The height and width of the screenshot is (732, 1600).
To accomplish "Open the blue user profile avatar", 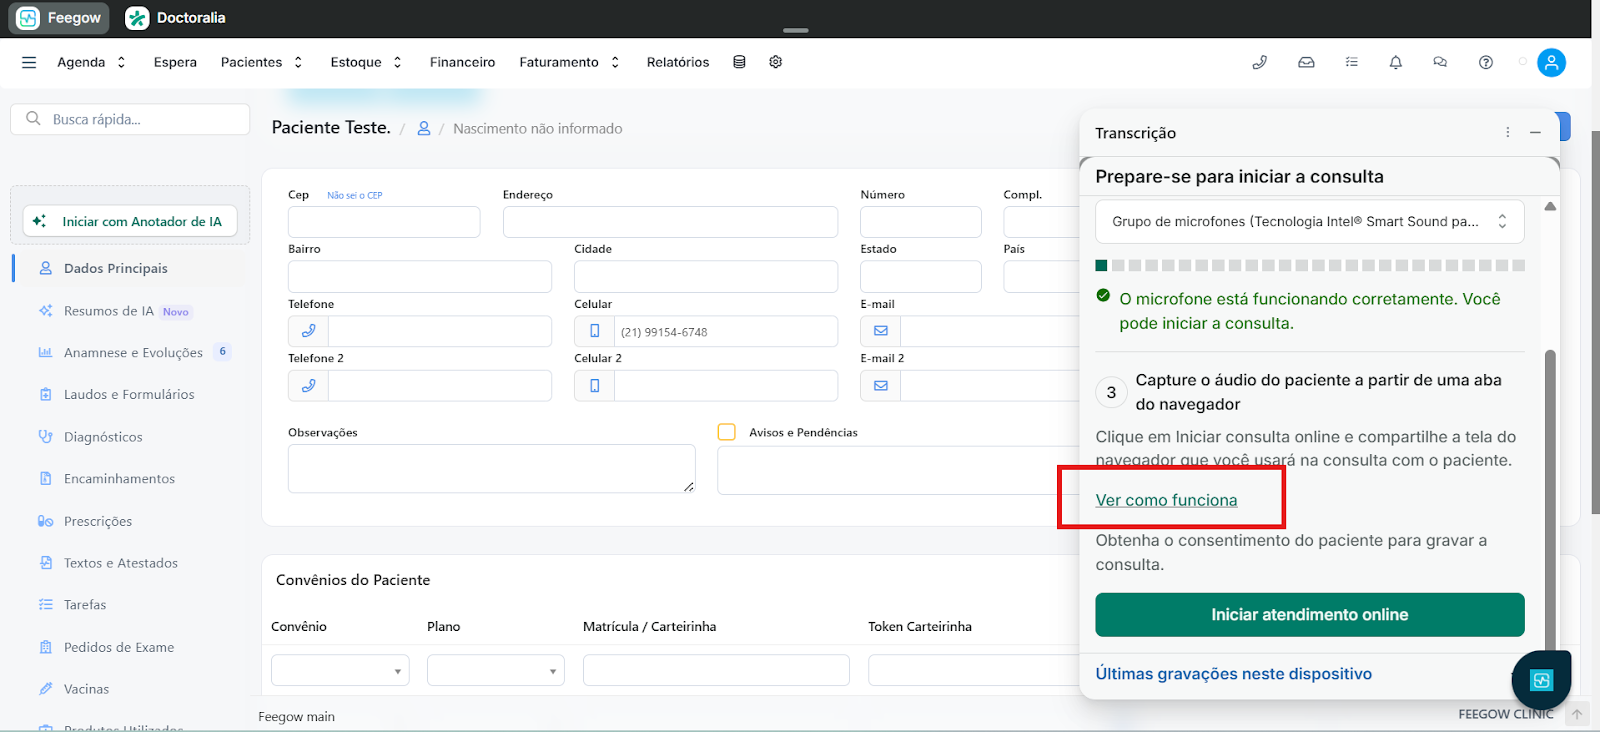I will (1551, 62).
